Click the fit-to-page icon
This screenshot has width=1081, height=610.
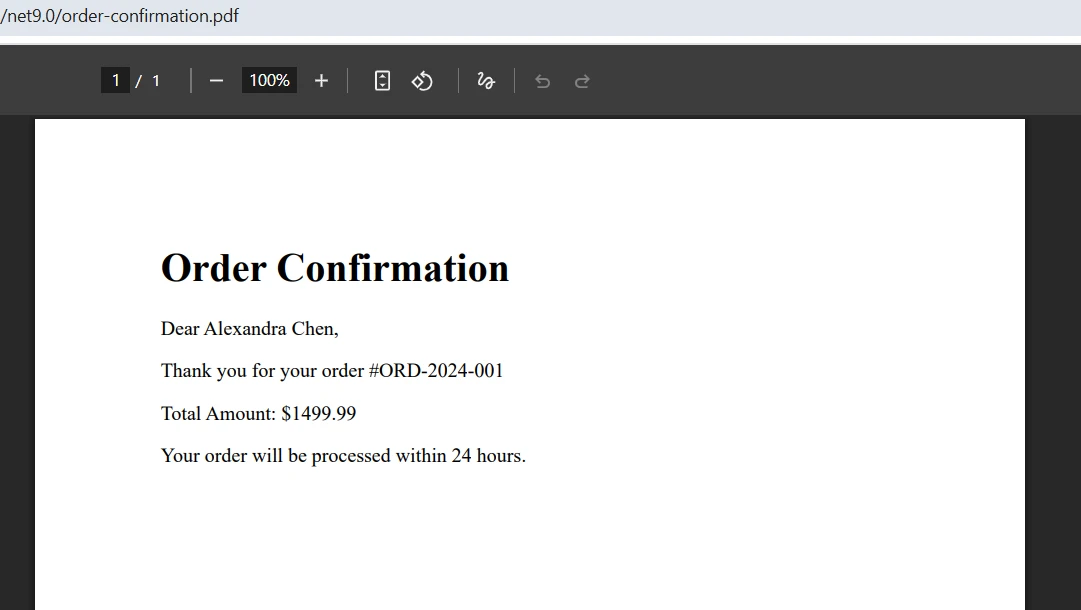(382, 80)
